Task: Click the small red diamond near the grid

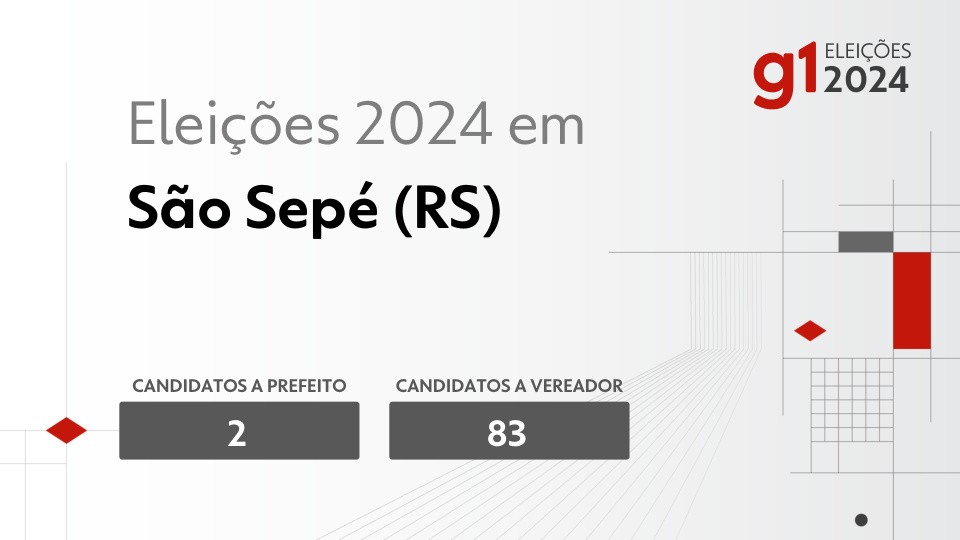Action: click(x=809, y=331)
